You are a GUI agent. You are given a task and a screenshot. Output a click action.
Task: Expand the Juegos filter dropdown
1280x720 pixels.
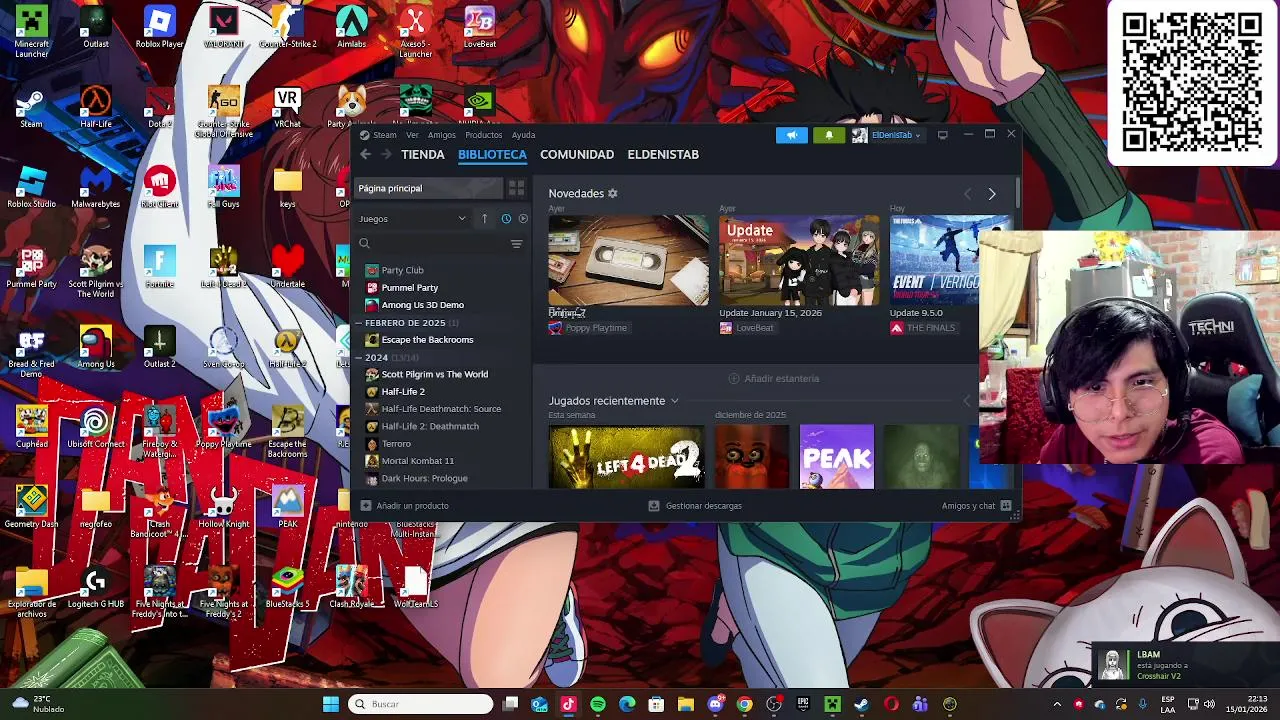coord(412,219)
